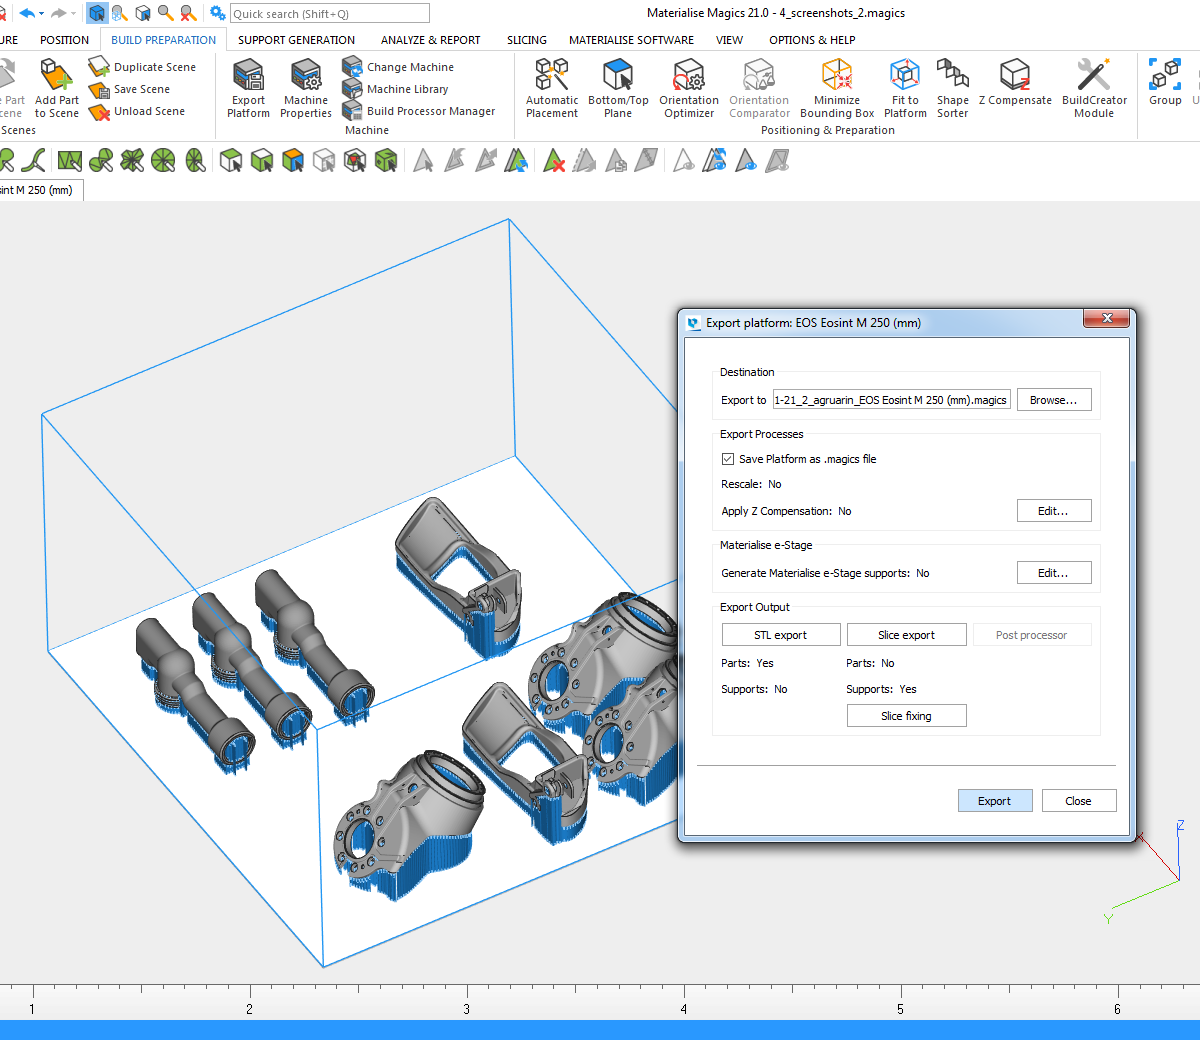
Task: Open the Slicing tab
Action: [x=526, y=40]
